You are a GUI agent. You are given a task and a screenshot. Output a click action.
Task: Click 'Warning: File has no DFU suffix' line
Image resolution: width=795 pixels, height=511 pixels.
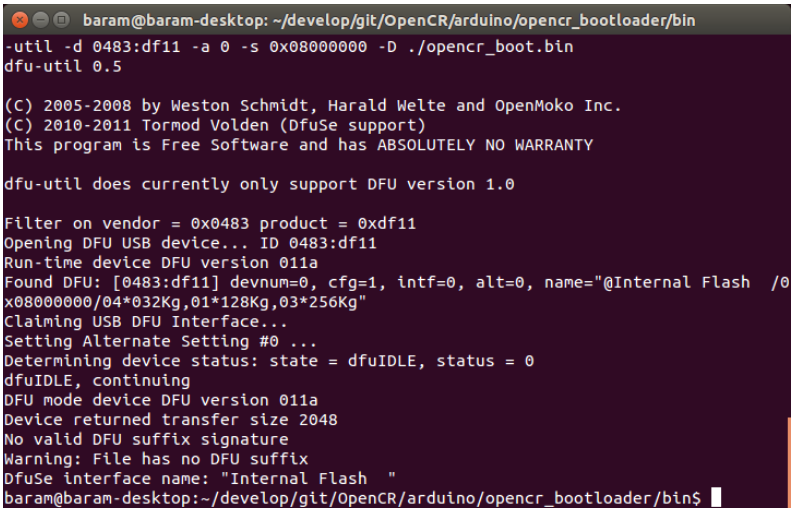[156, 459]
